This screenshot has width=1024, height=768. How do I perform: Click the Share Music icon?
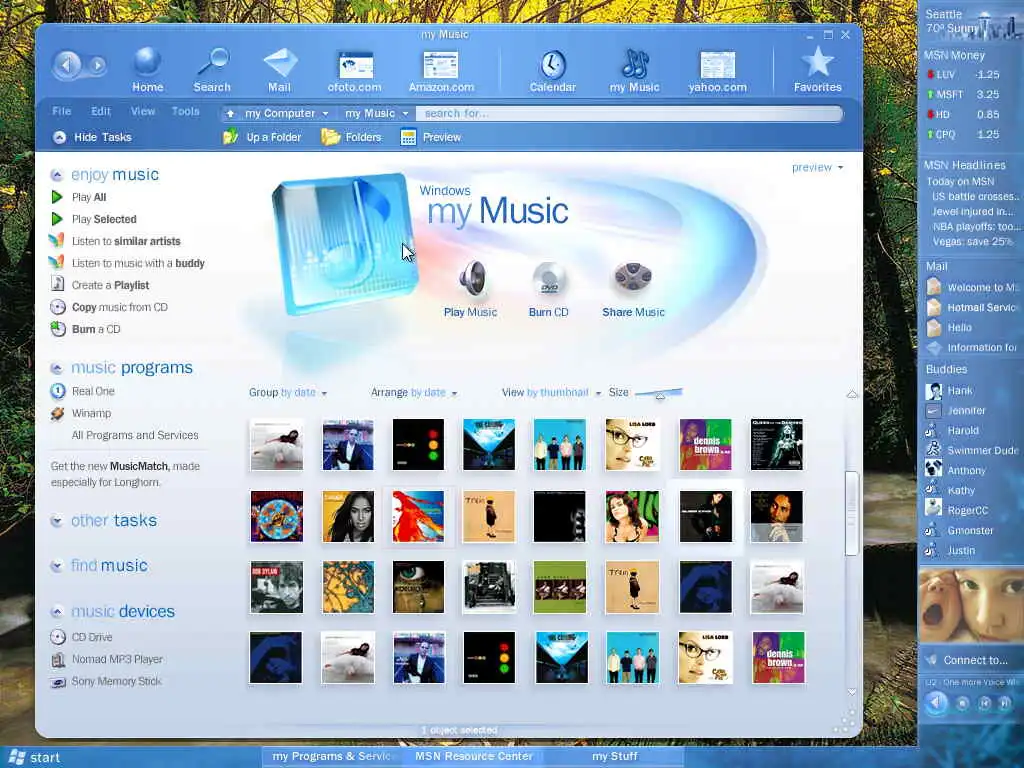[632, 278]
